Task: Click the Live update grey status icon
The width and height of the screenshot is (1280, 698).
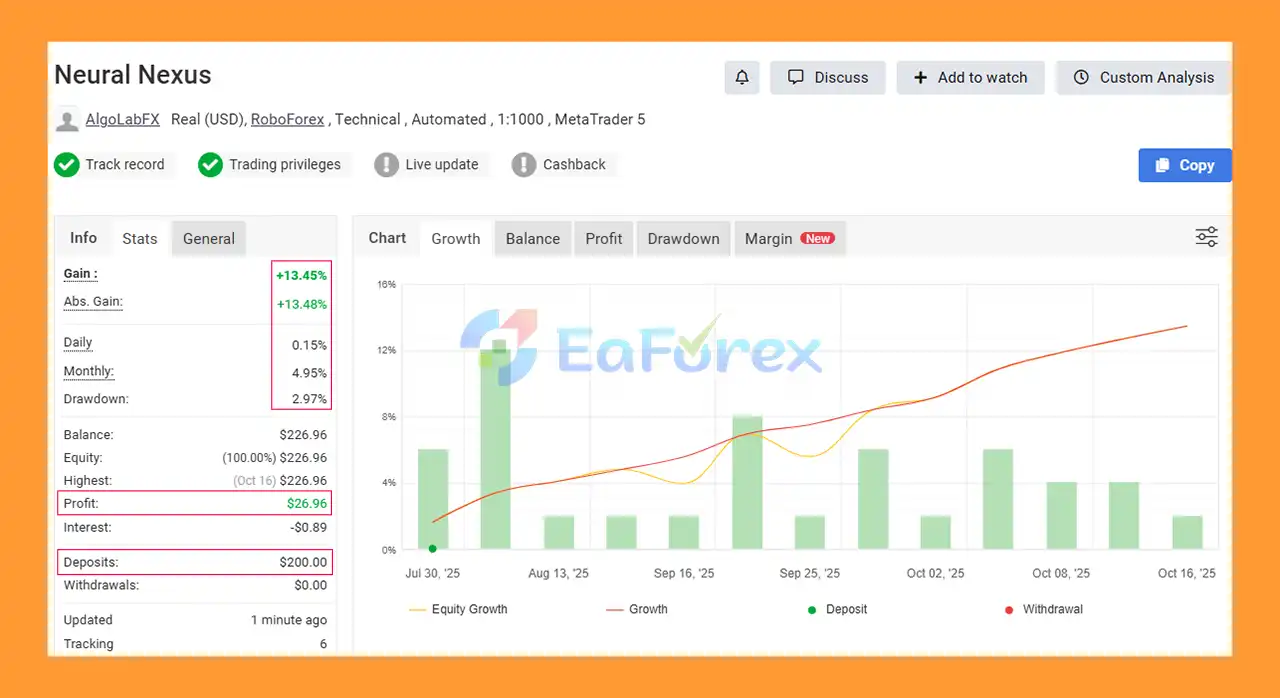Action: coord(386,165)
